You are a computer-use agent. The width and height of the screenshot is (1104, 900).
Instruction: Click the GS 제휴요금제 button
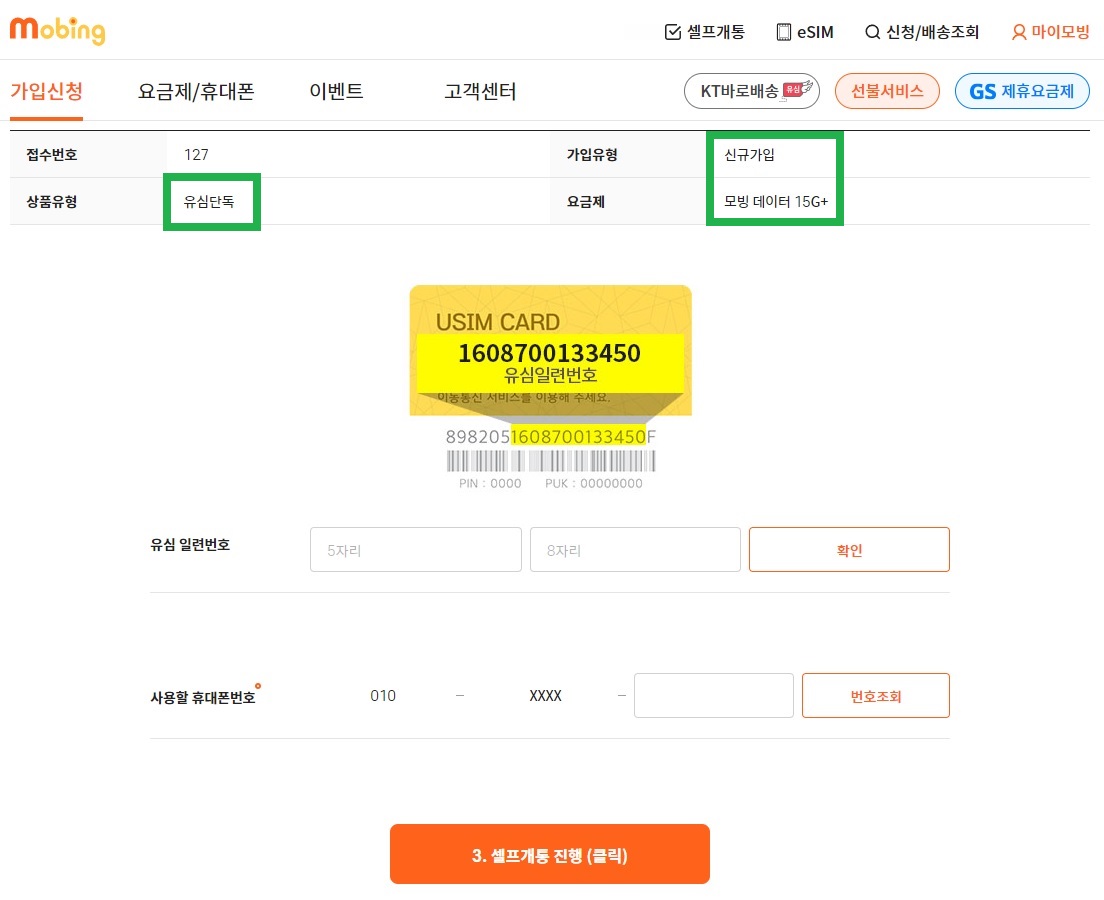(1022, 91)
